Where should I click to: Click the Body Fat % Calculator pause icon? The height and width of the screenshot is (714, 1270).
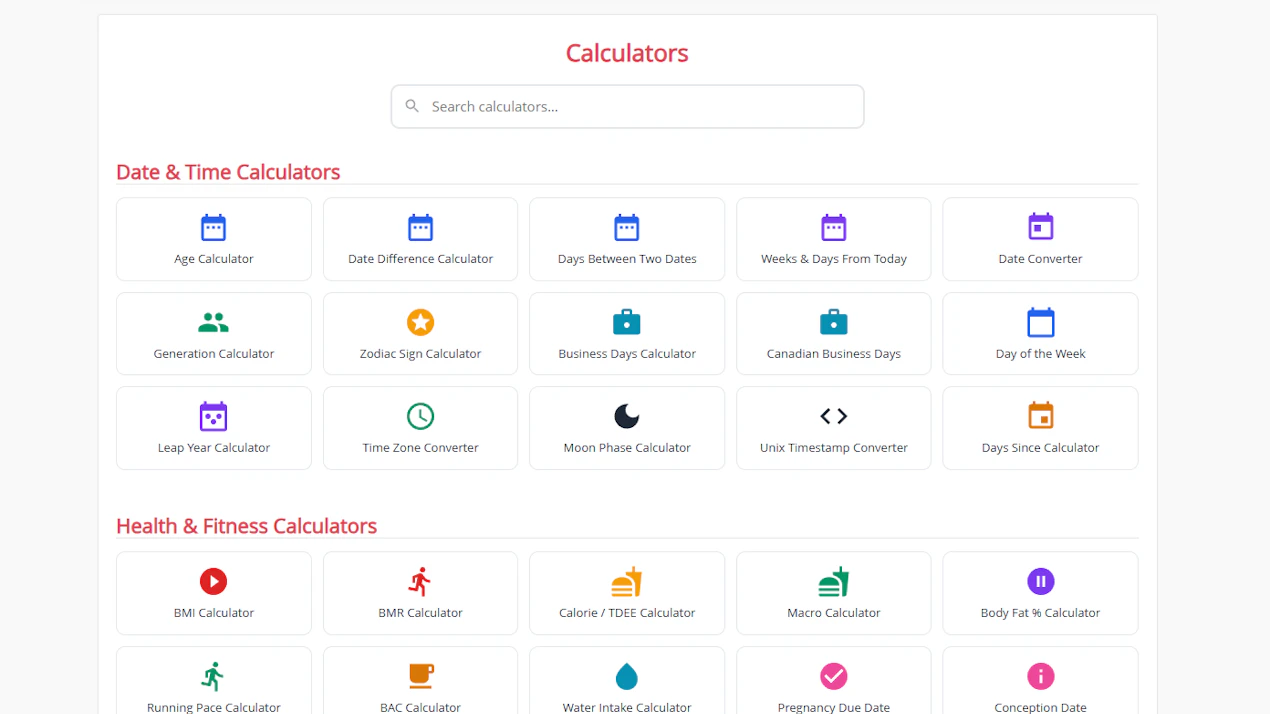1041,581
